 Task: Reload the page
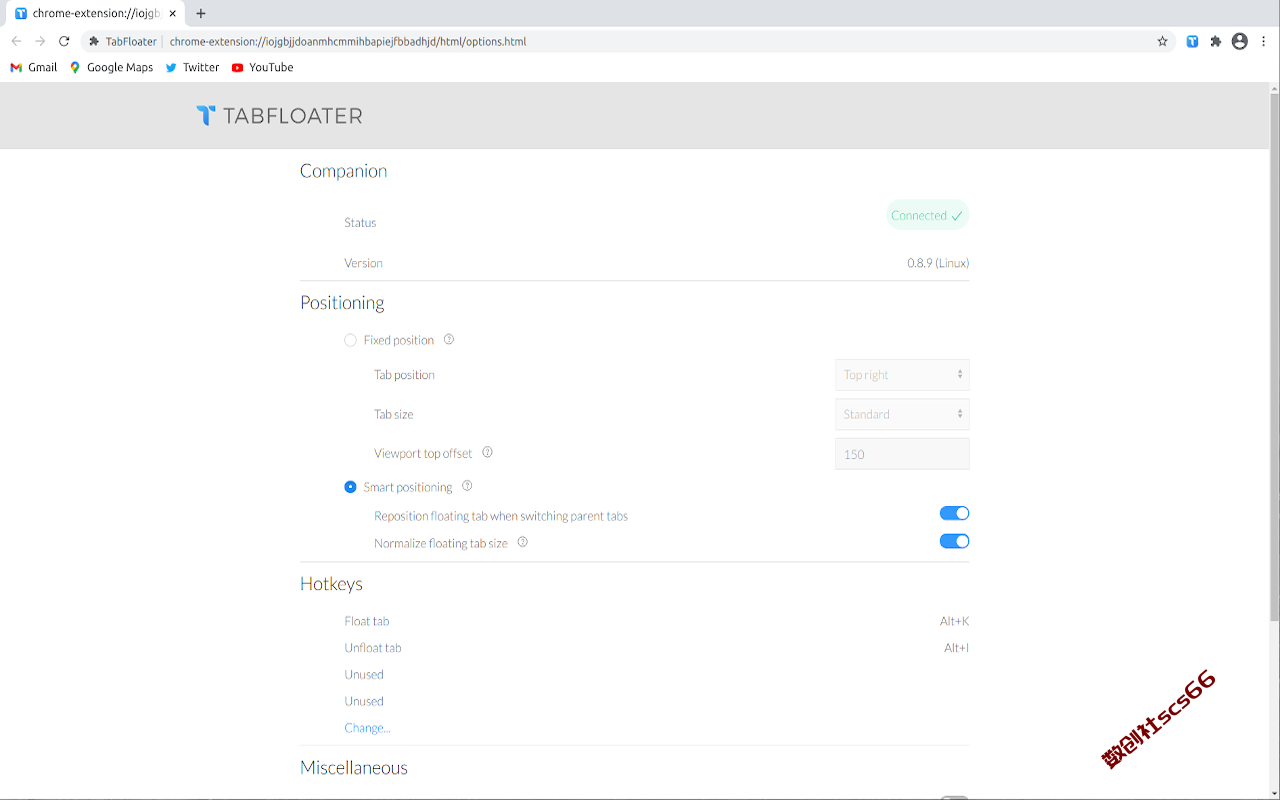coord(64,41)
